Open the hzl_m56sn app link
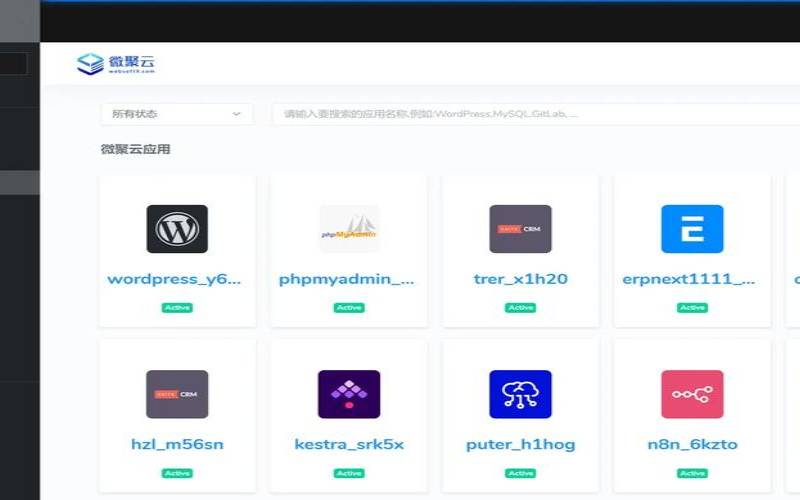The image size is (800, 500). 177,444
